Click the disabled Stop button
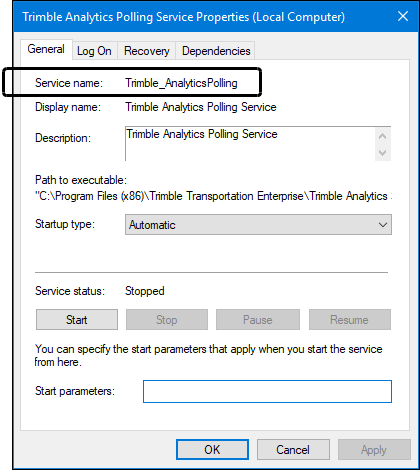The height and width of the screenshot is (470, 420). (x=167, y=320)
